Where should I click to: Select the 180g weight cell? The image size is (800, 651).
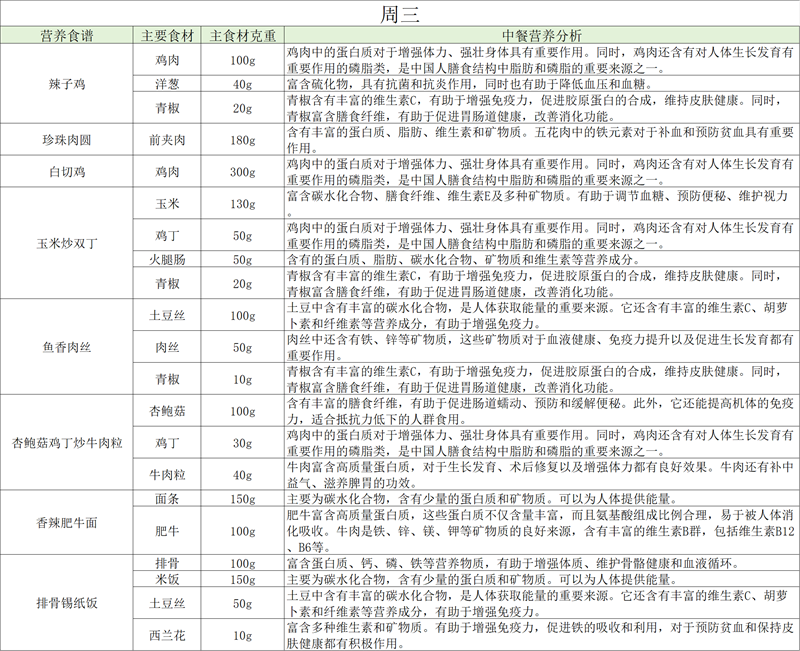[241, 138]
